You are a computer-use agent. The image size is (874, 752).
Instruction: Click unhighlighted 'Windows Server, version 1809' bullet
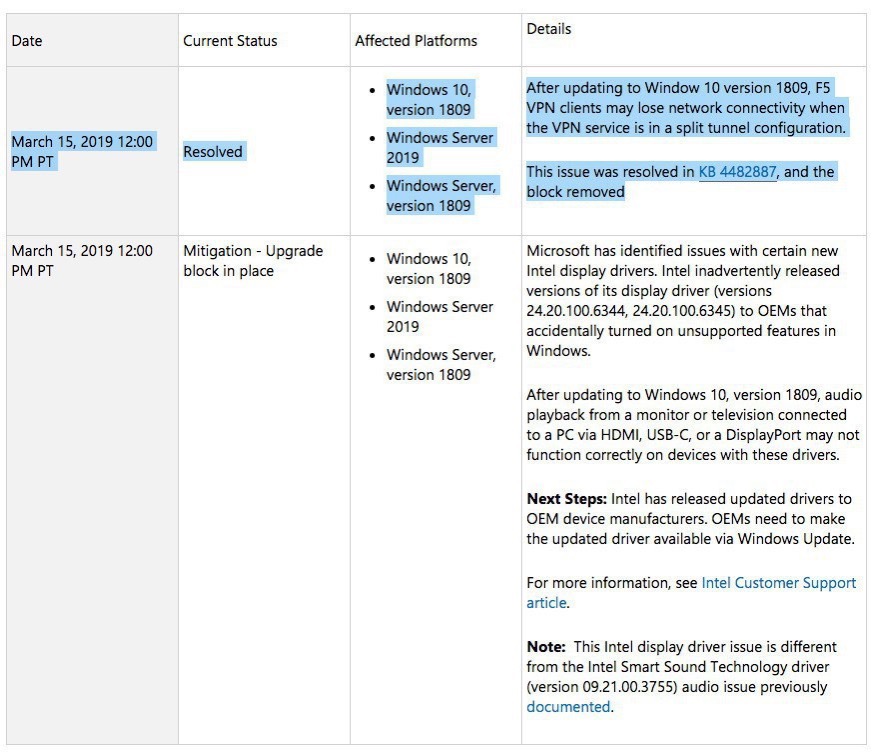click(441, 364)
